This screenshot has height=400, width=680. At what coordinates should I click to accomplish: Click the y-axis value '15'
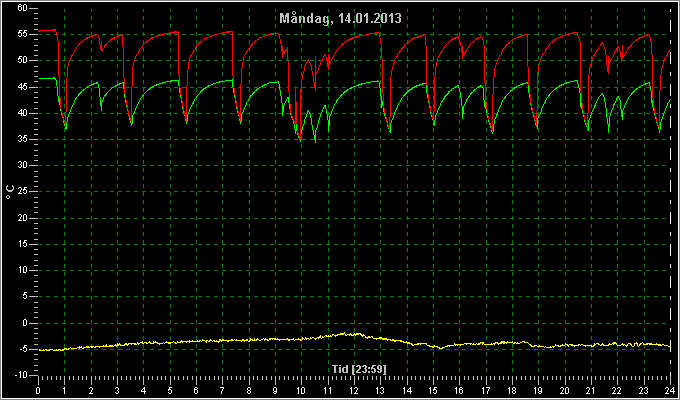click(x=23, y=244)
